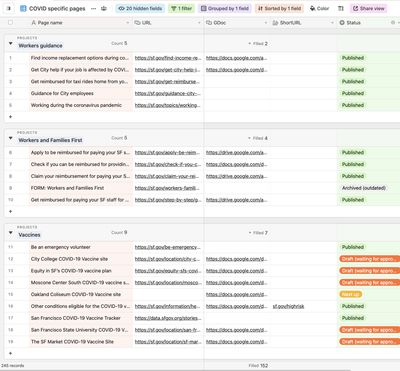Screen dimensions: 400x371
Task: Open the view options three-dot menu
Action: pyautogui.click(x=94, y=8)
